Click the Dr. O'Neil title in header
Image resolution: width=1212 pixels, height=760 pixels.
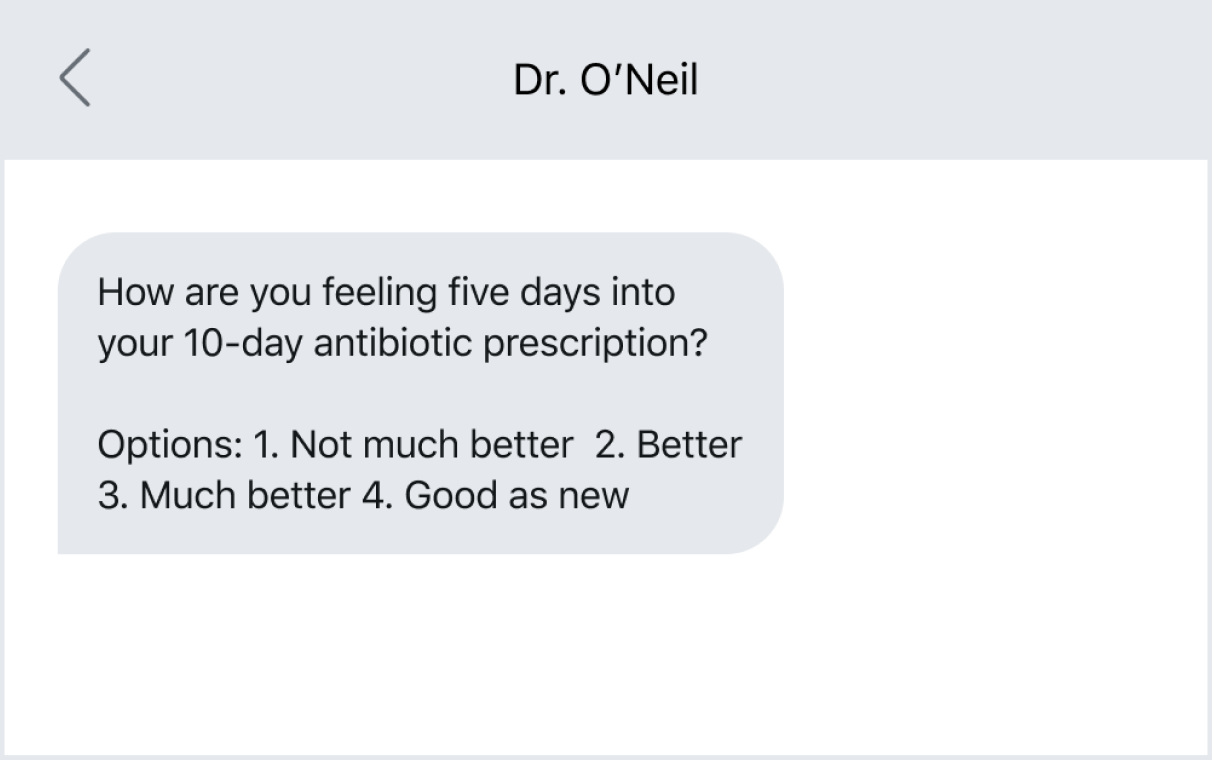tap(605, 79)
